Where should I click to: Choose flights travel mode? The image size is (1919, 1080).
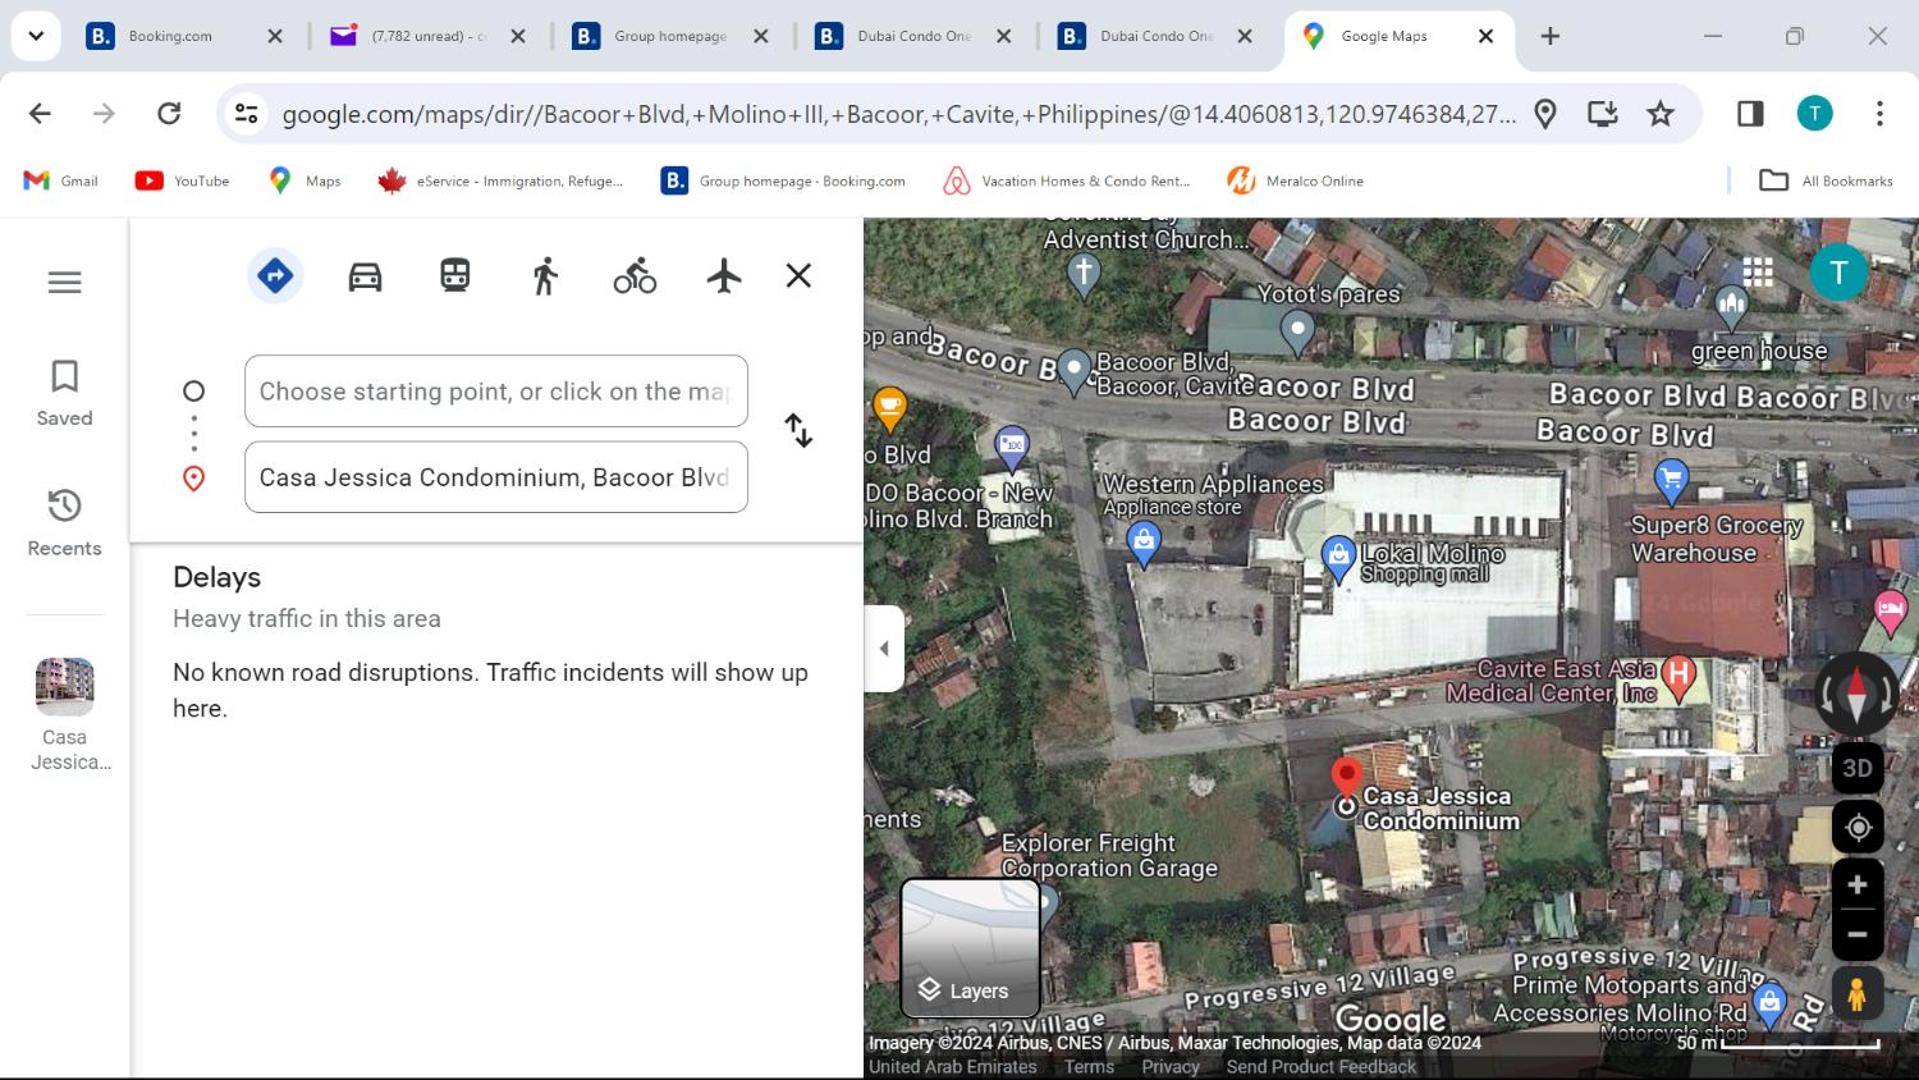(724, 275)
